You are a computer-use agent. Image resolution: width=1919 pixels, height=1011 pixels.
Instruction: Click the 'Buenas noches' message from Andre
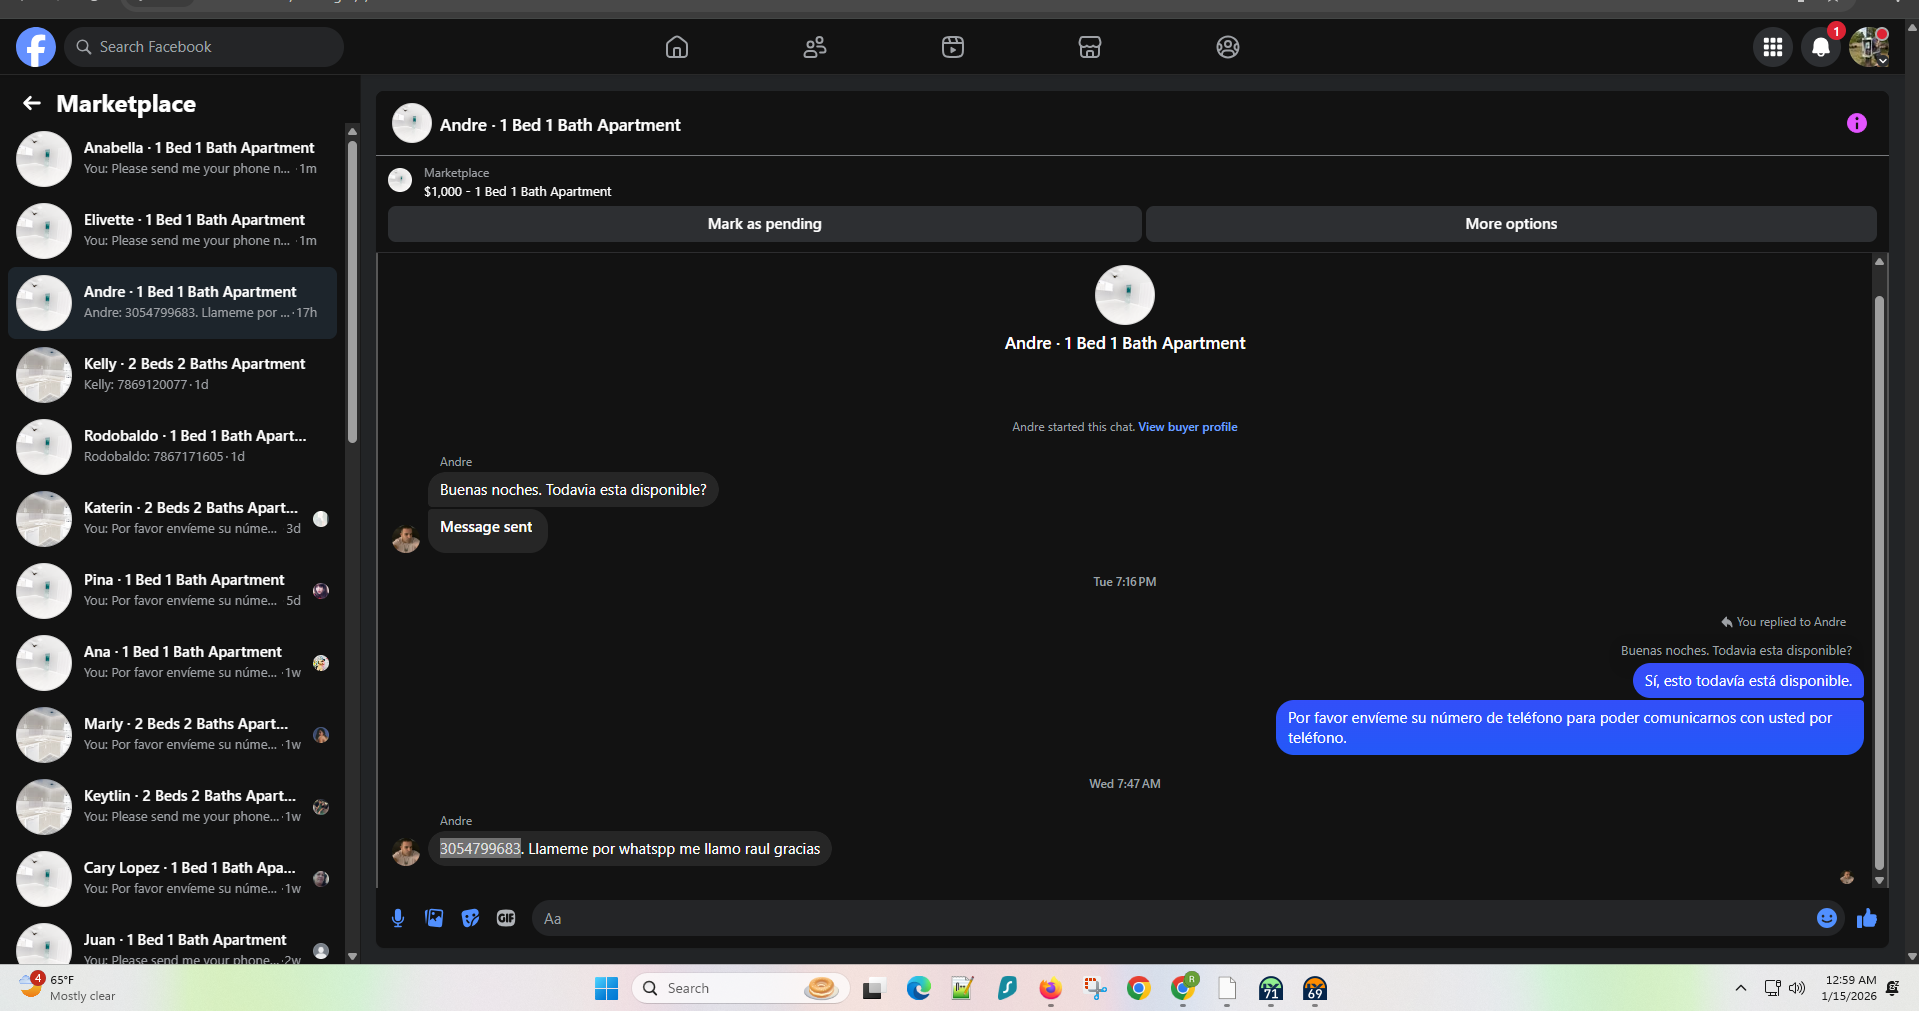point(573,490)
